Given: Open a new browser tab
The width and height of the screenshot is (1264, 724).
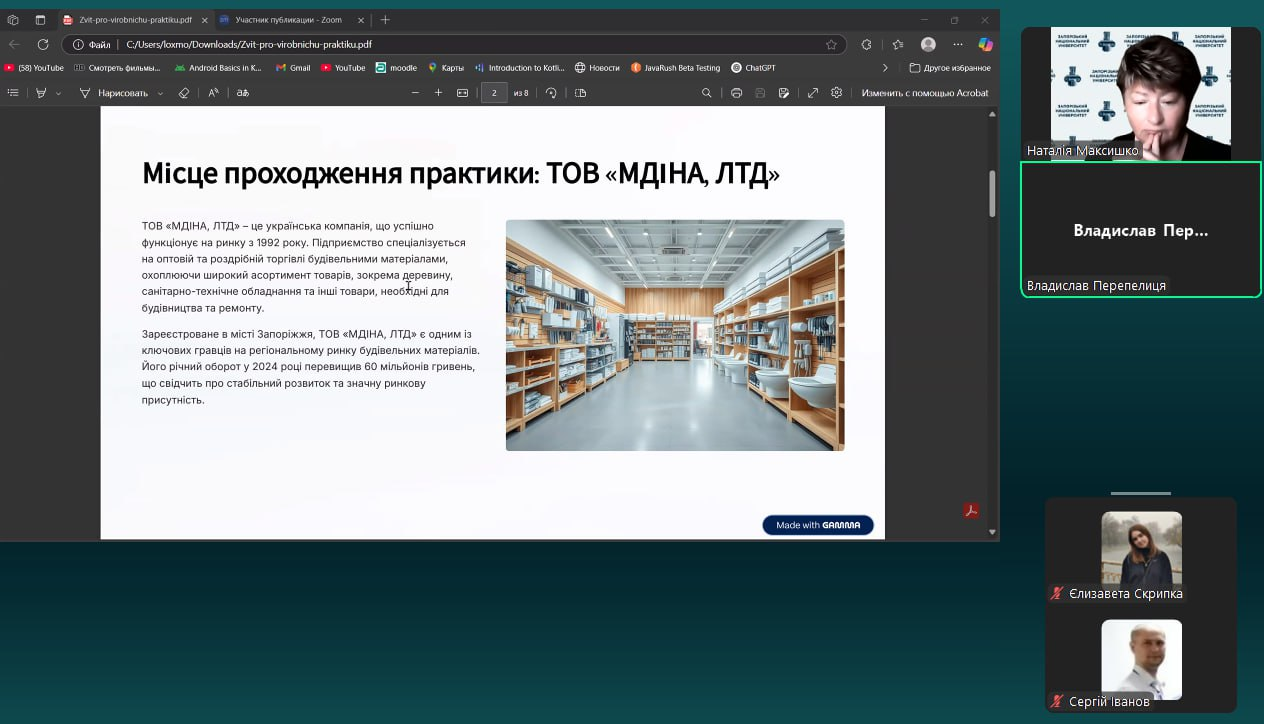Looking at the screenshot, I should (x=385, y=20).
